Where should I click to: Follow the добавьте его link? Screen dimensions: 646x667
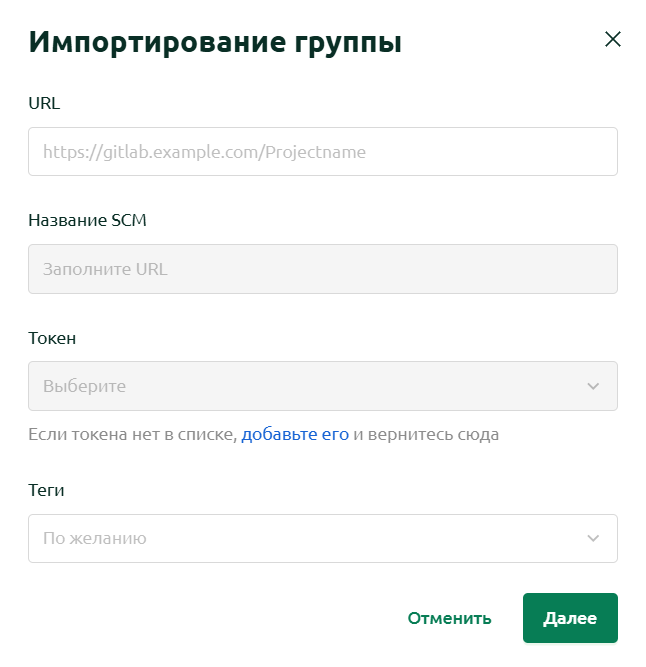[295, 434]
